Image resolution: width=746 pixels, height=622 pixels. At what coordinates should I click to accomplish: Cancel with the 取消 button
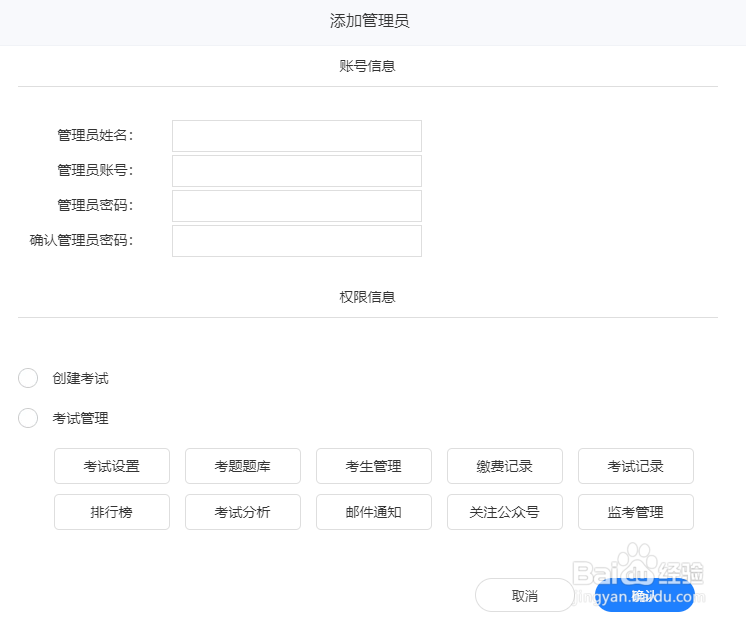click(x=525, y=595)
